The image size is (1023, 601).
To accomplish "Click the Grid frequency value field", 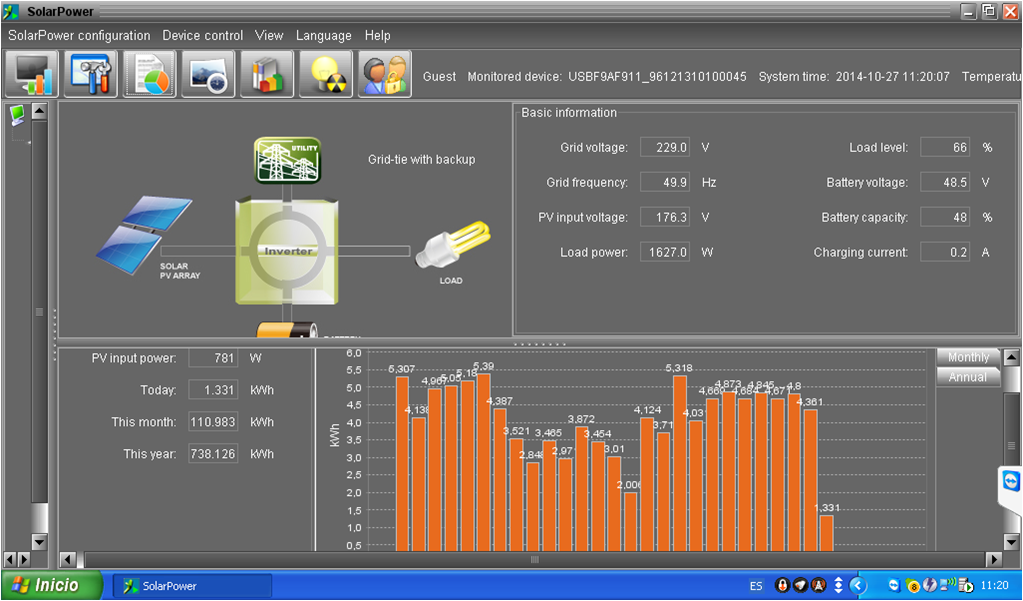I will point(665,182).
